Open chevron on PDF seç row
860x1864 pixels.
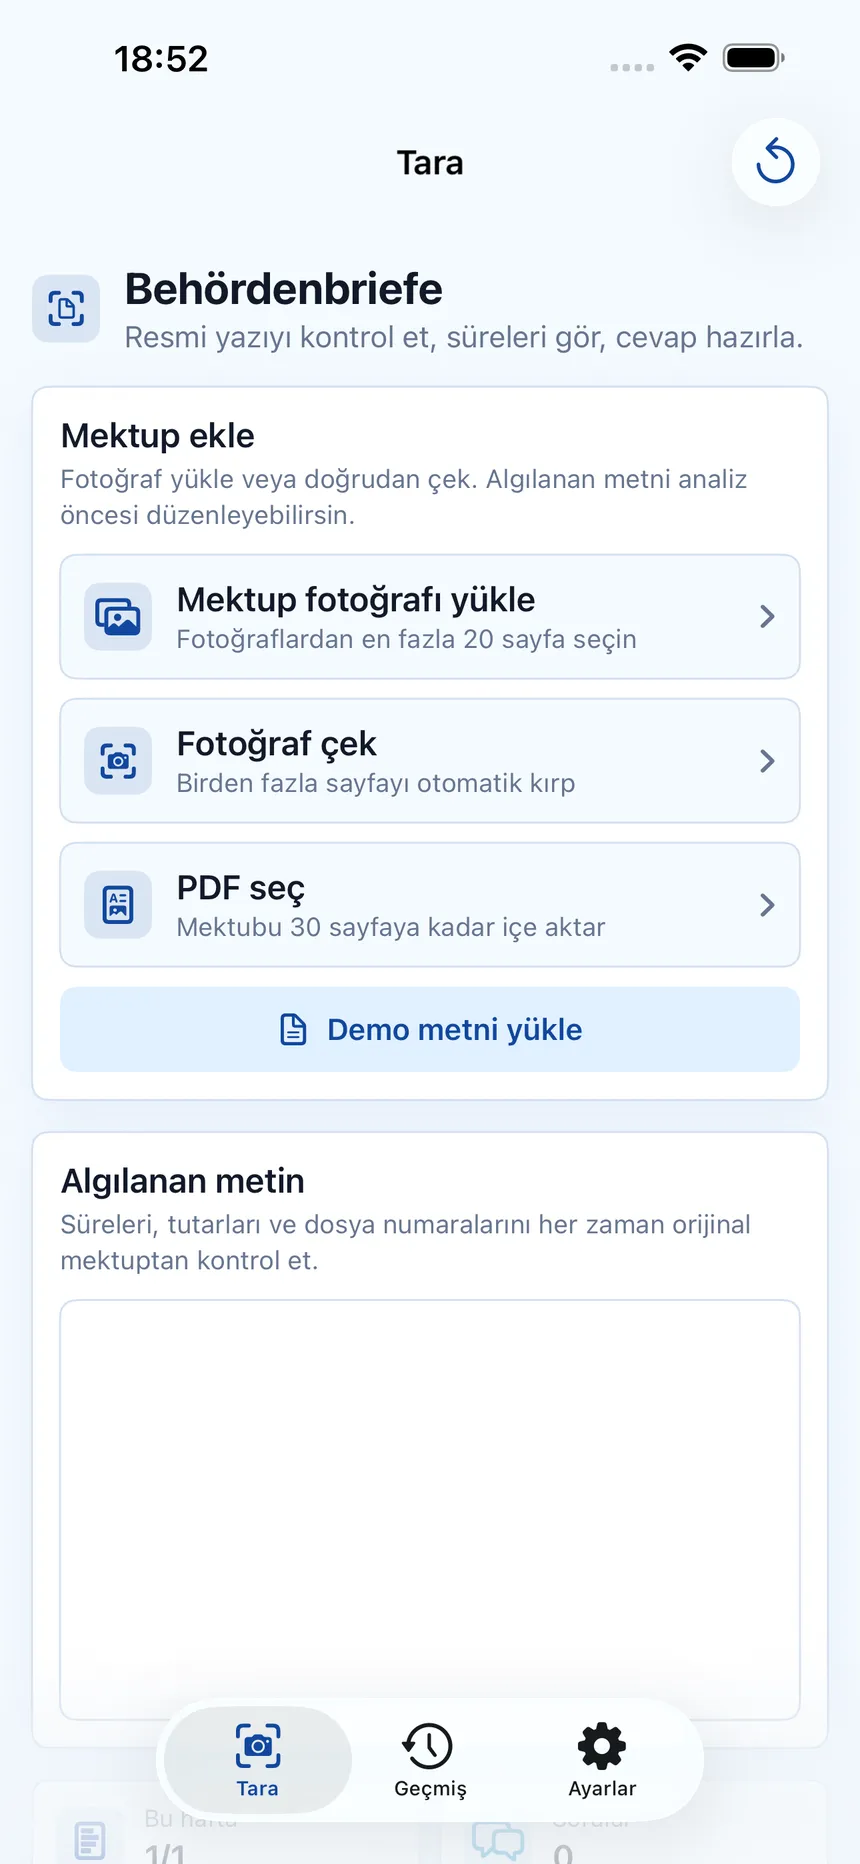767,905
